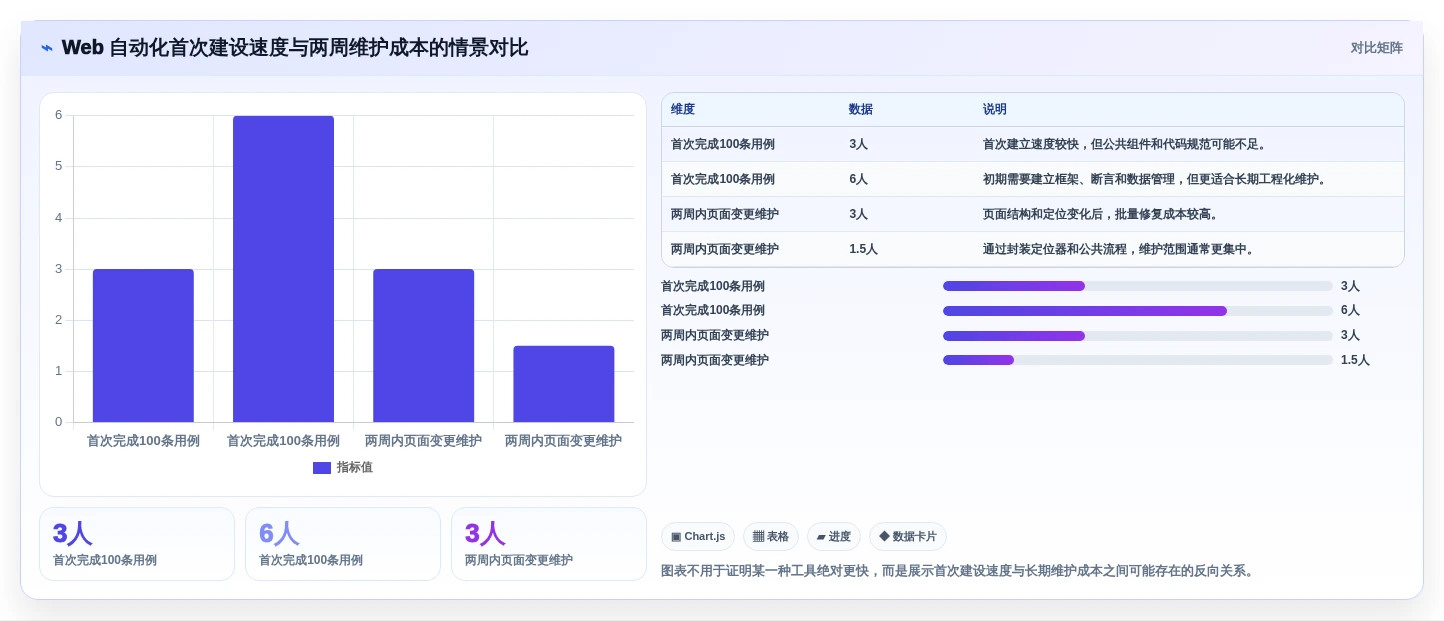Click the 指标值 legend label text
The image size is (1444, 621).
[x=355, y=468]
